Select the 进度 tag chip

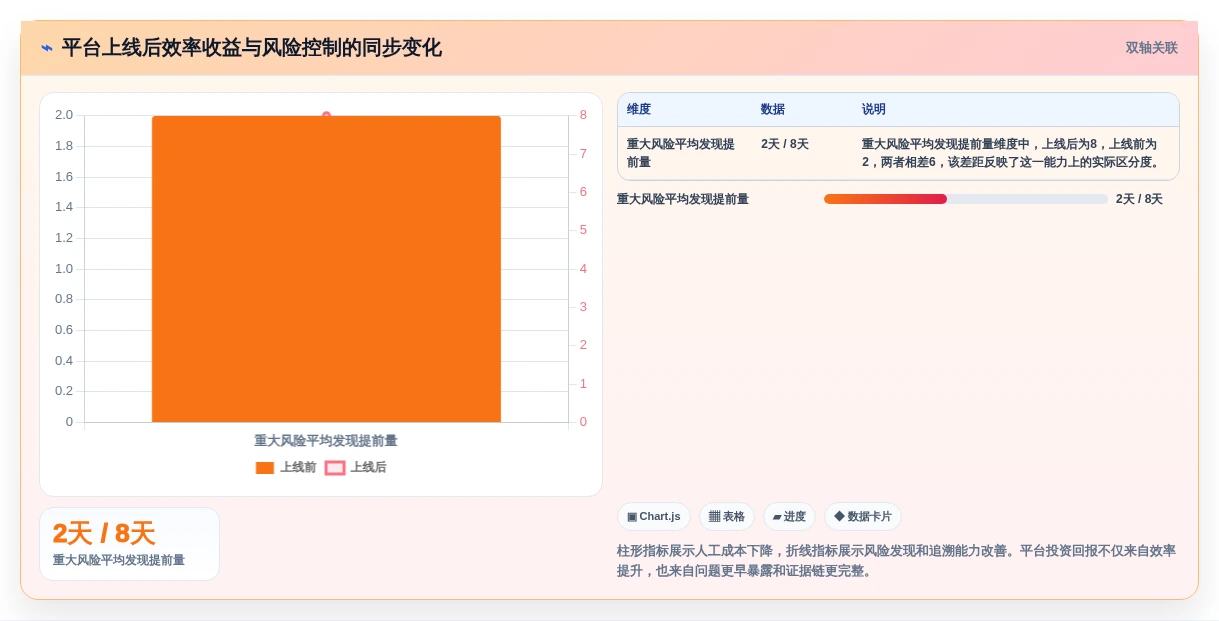790,516
